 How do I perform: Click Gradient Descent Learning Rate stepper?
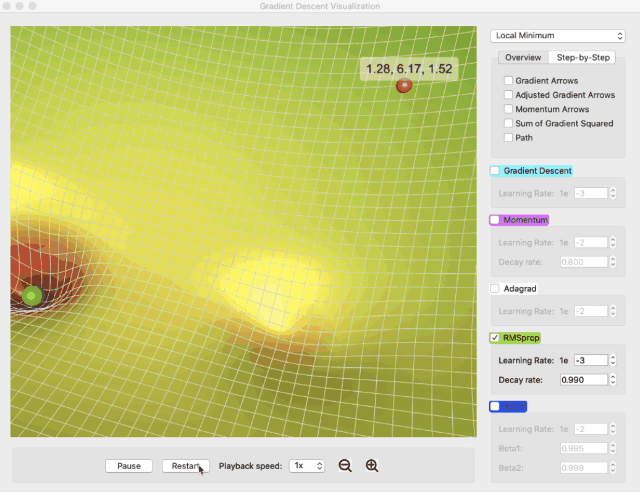coord(613,193)
